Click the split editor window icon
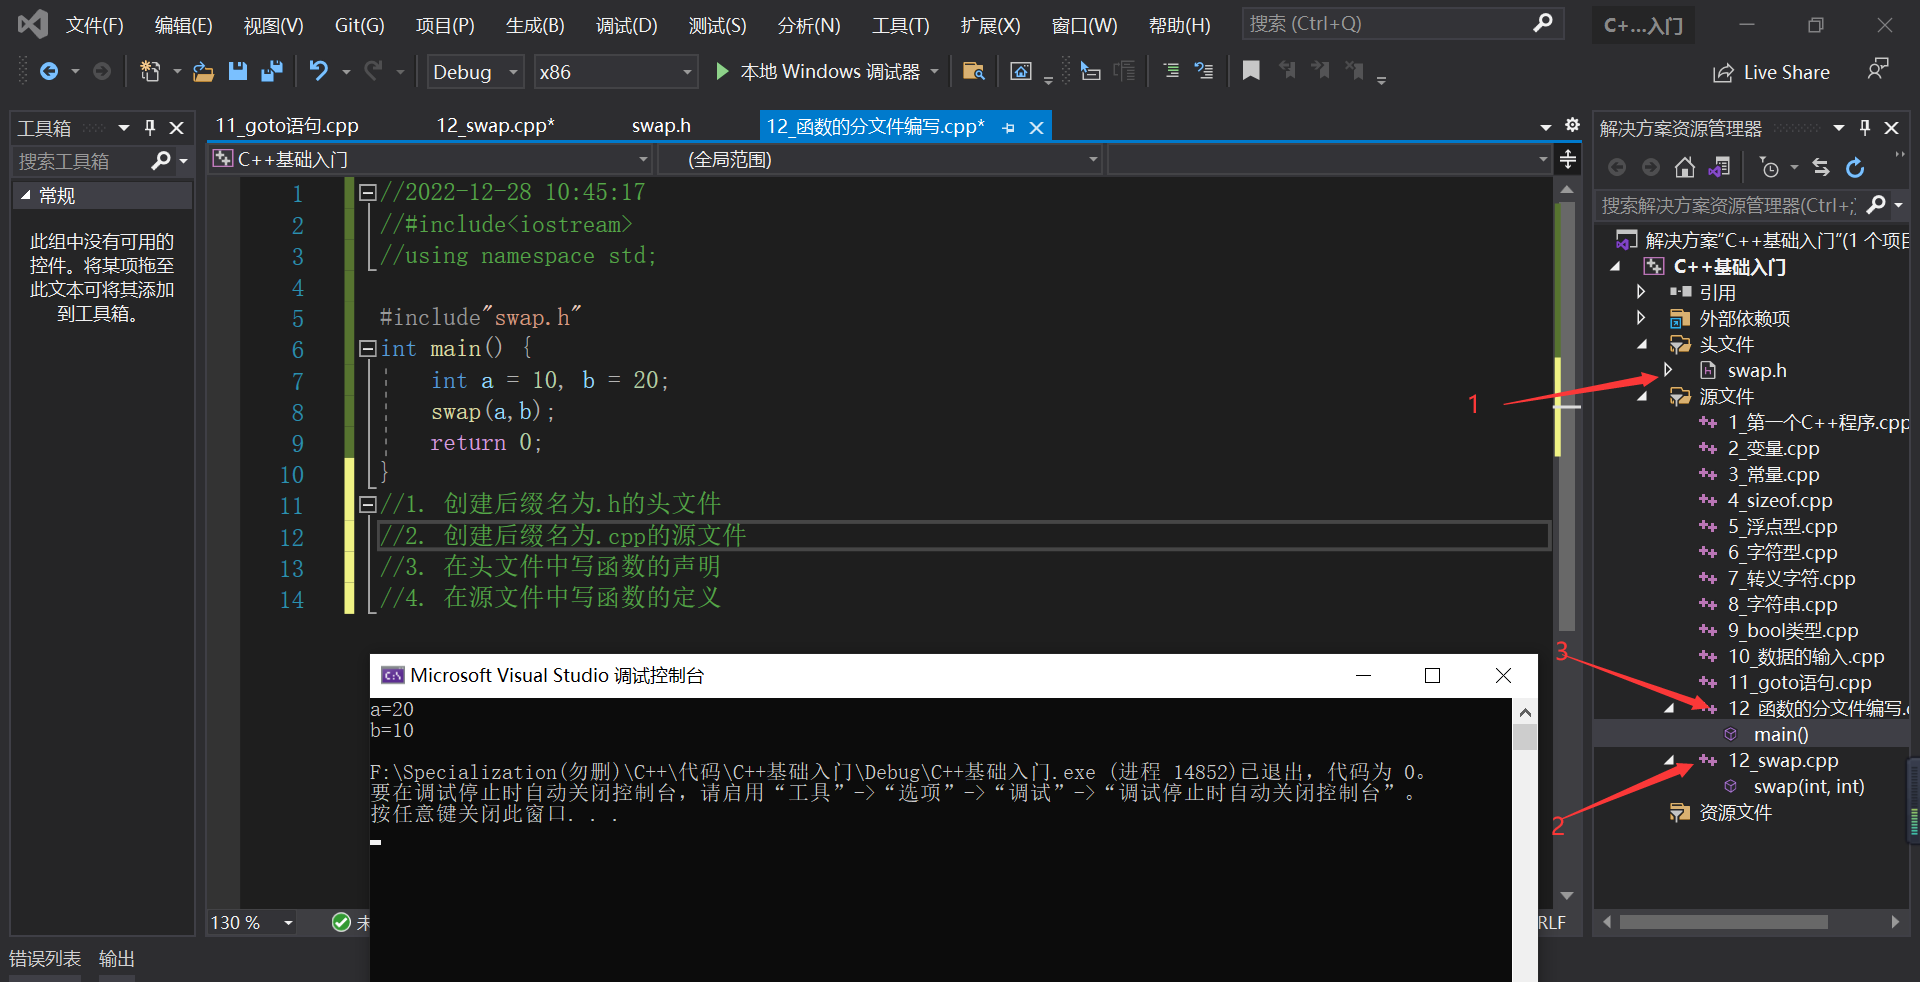 pos(1568,159)
